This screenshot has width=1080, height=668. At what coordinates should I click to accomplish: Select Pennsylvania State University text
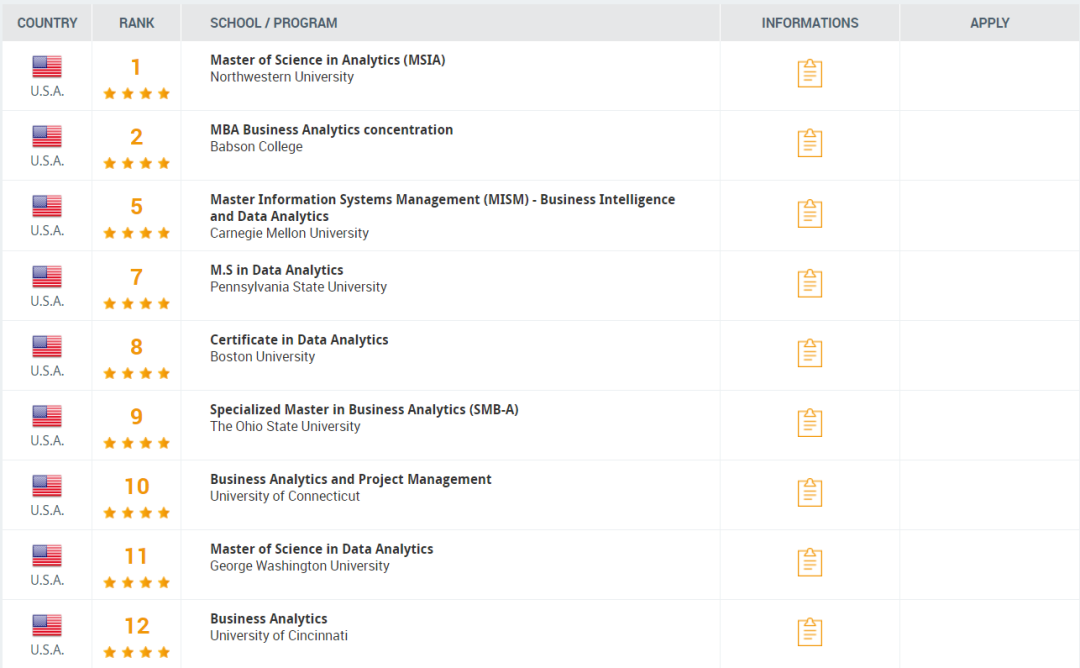tap(298, 287)
